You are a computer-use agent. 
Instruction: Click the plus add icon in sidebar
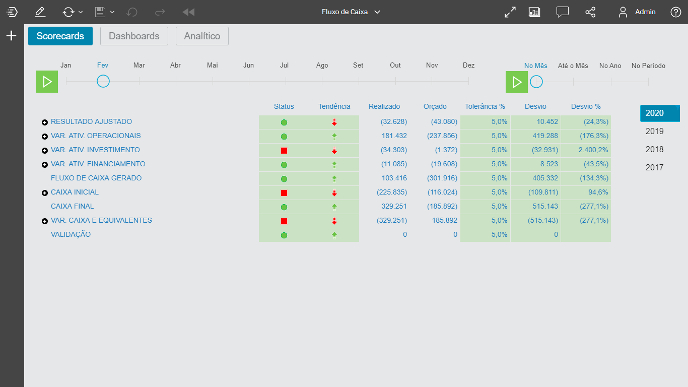[x=11, y=36]
